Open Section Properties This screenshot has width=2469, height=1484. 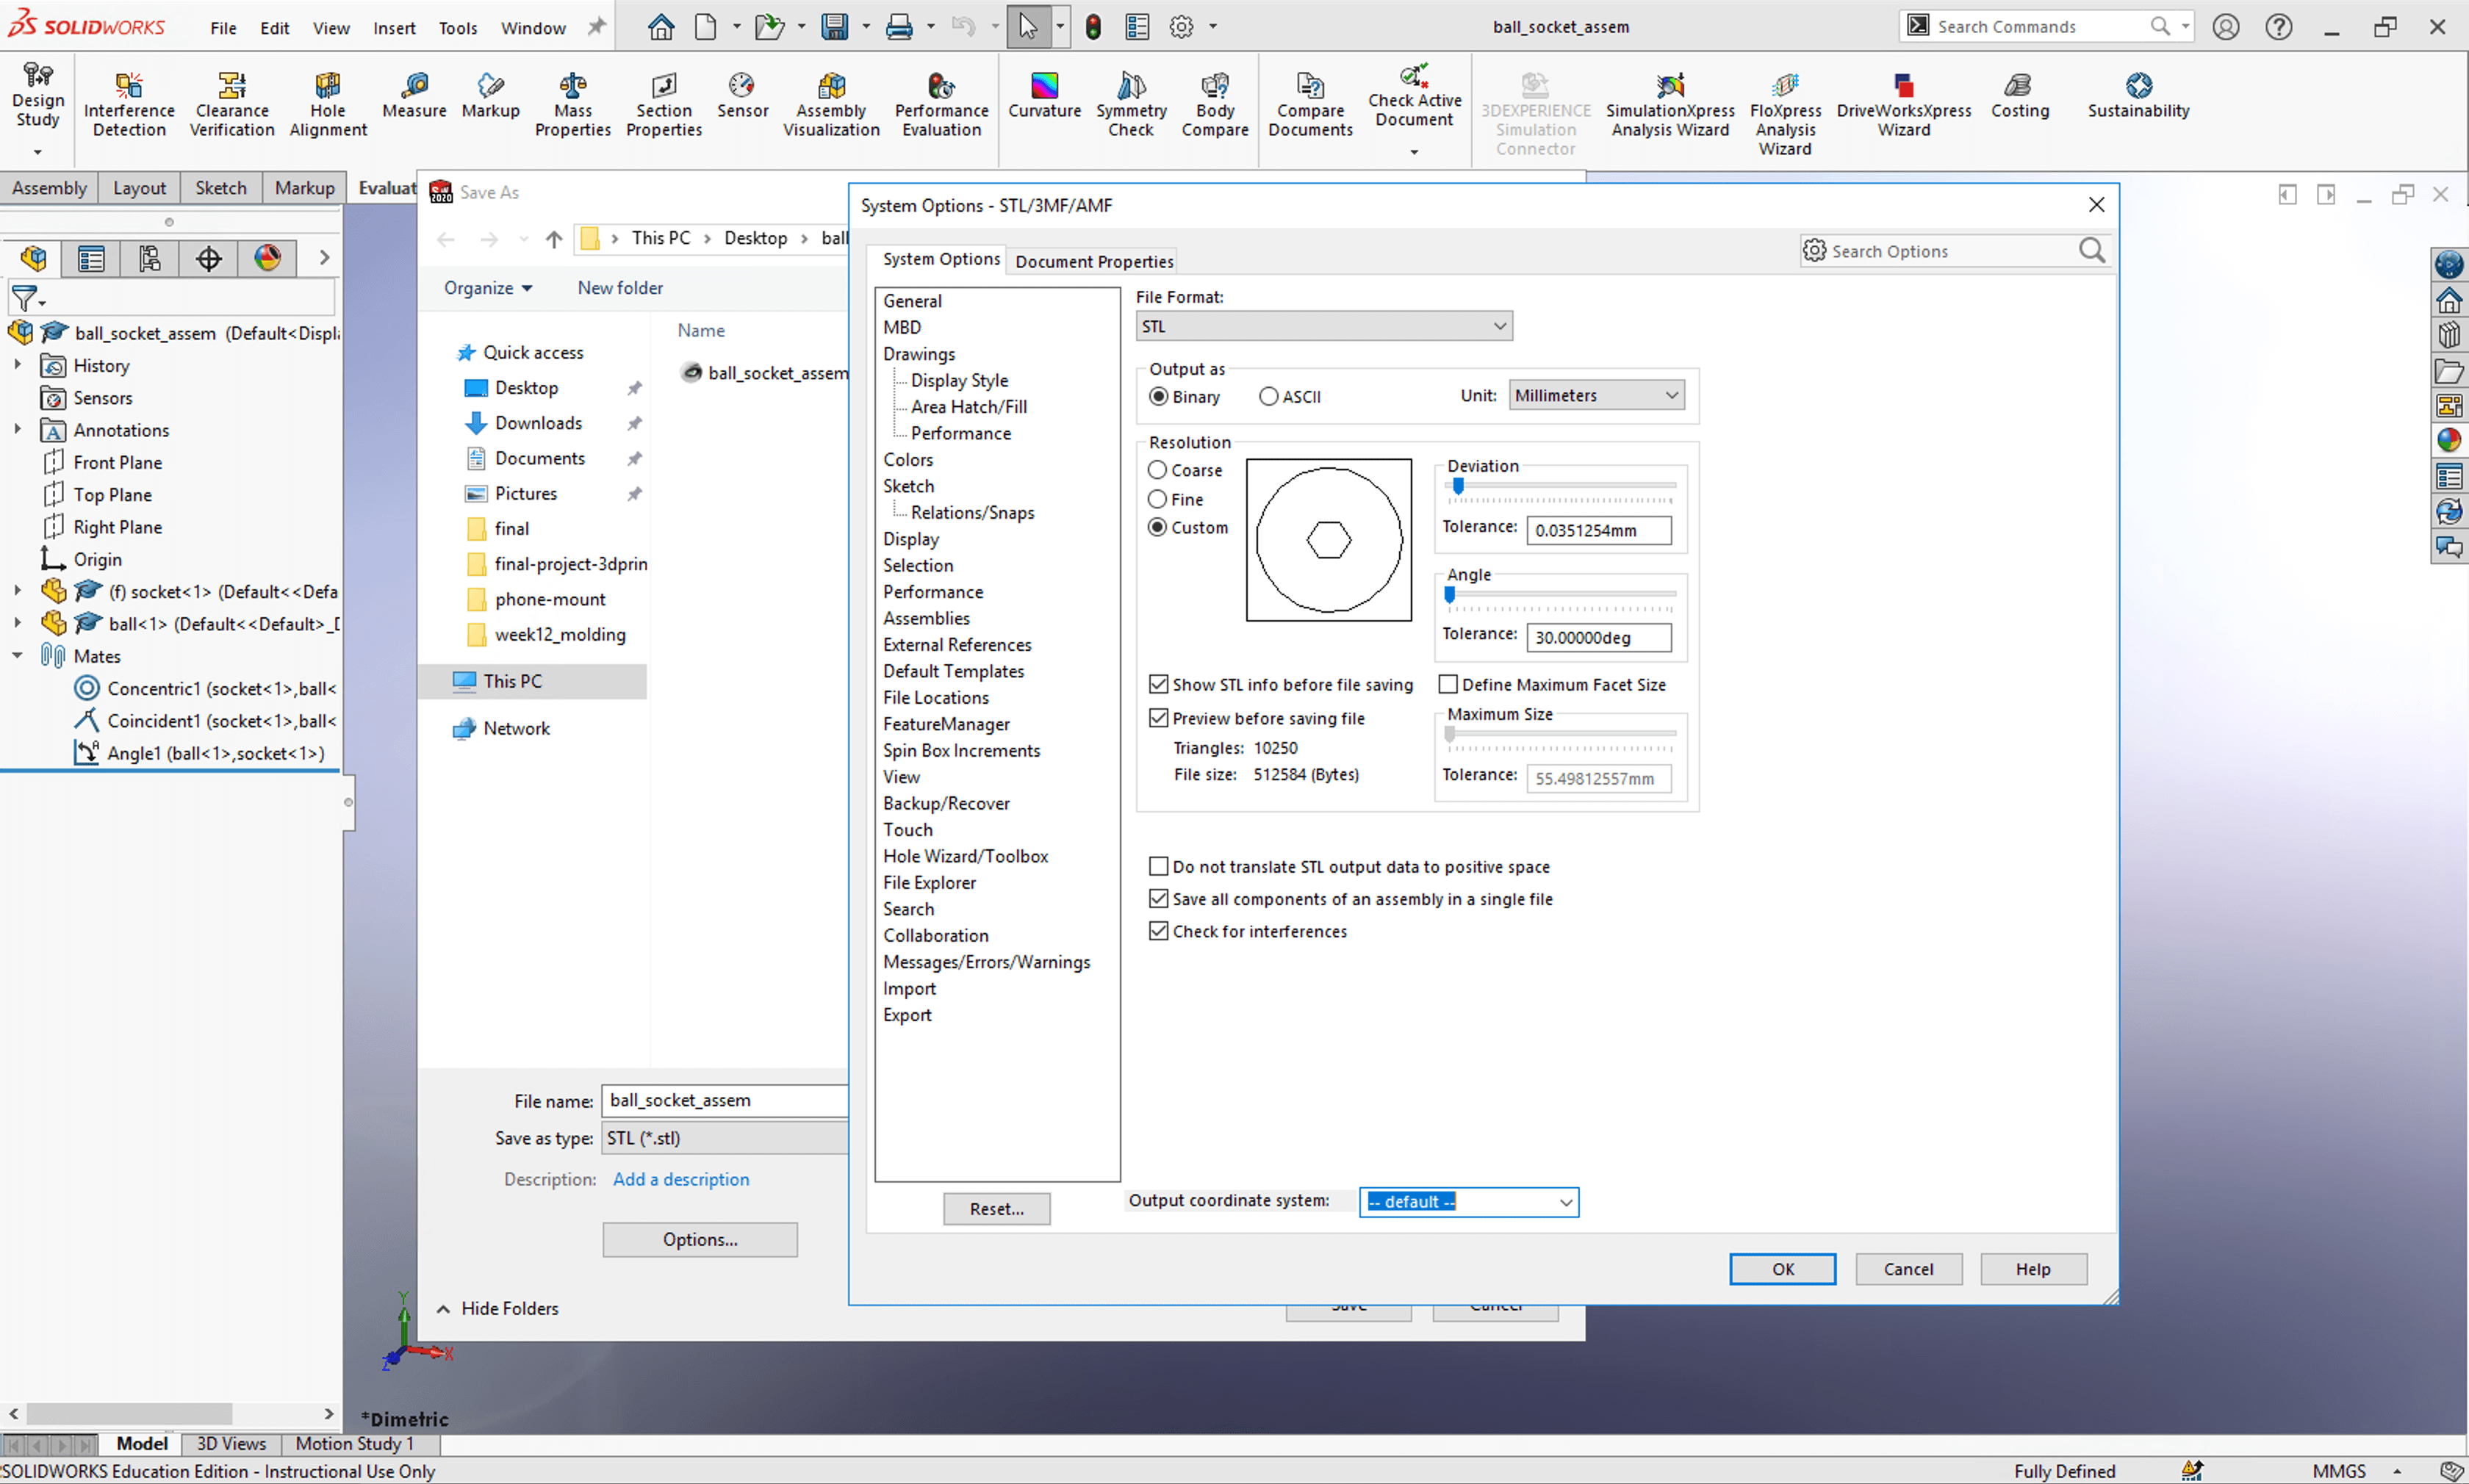click(664, 104)
